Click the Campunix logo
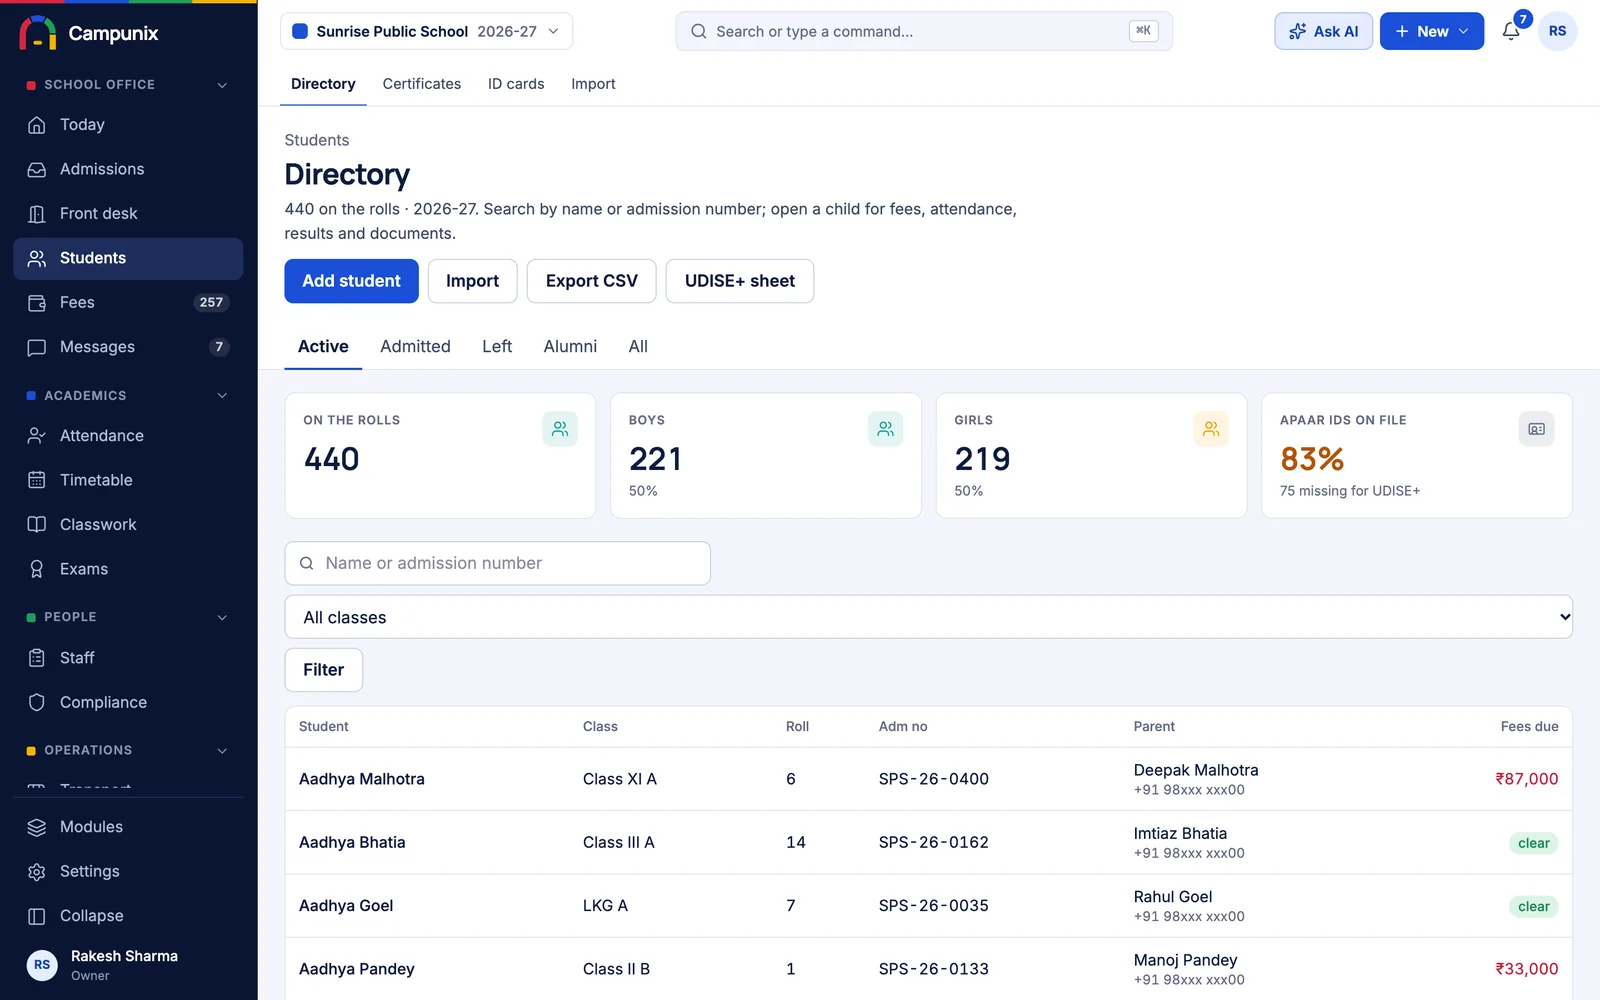The image size is (1600, 1000). click(89, 33)
